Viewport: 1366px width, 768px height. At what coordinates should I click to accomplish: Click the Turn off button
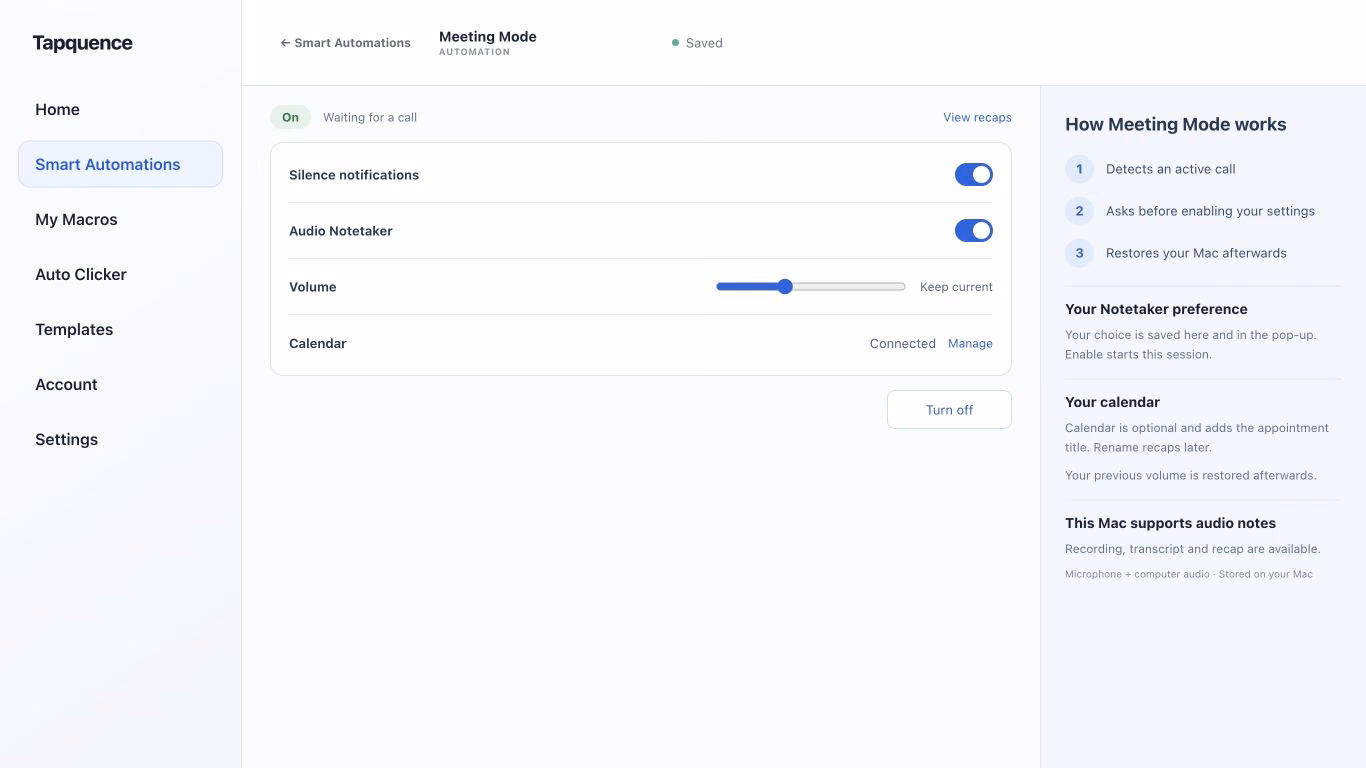[x=949, y=410]
